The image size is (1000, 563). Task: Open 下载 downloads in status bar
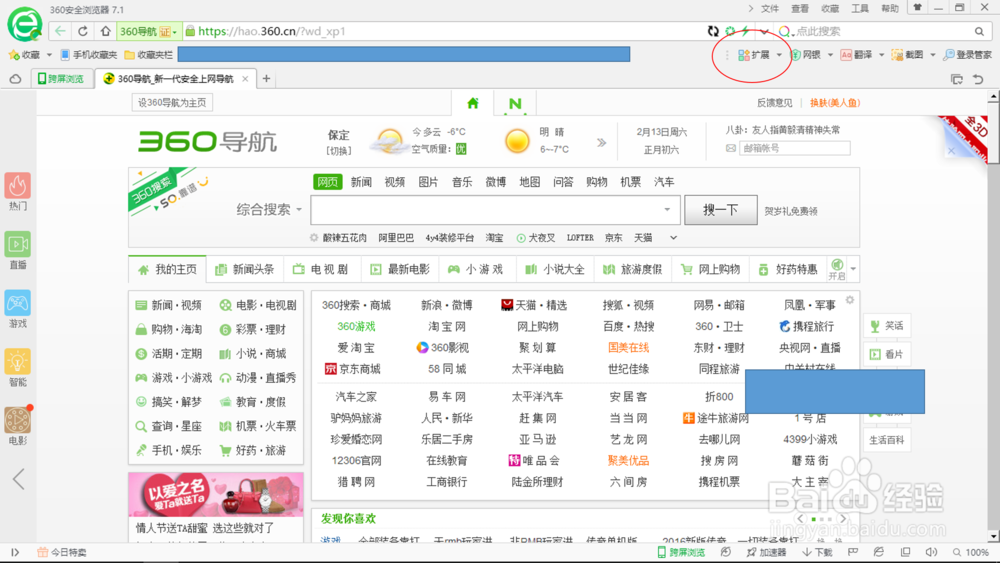coord(818,552)
